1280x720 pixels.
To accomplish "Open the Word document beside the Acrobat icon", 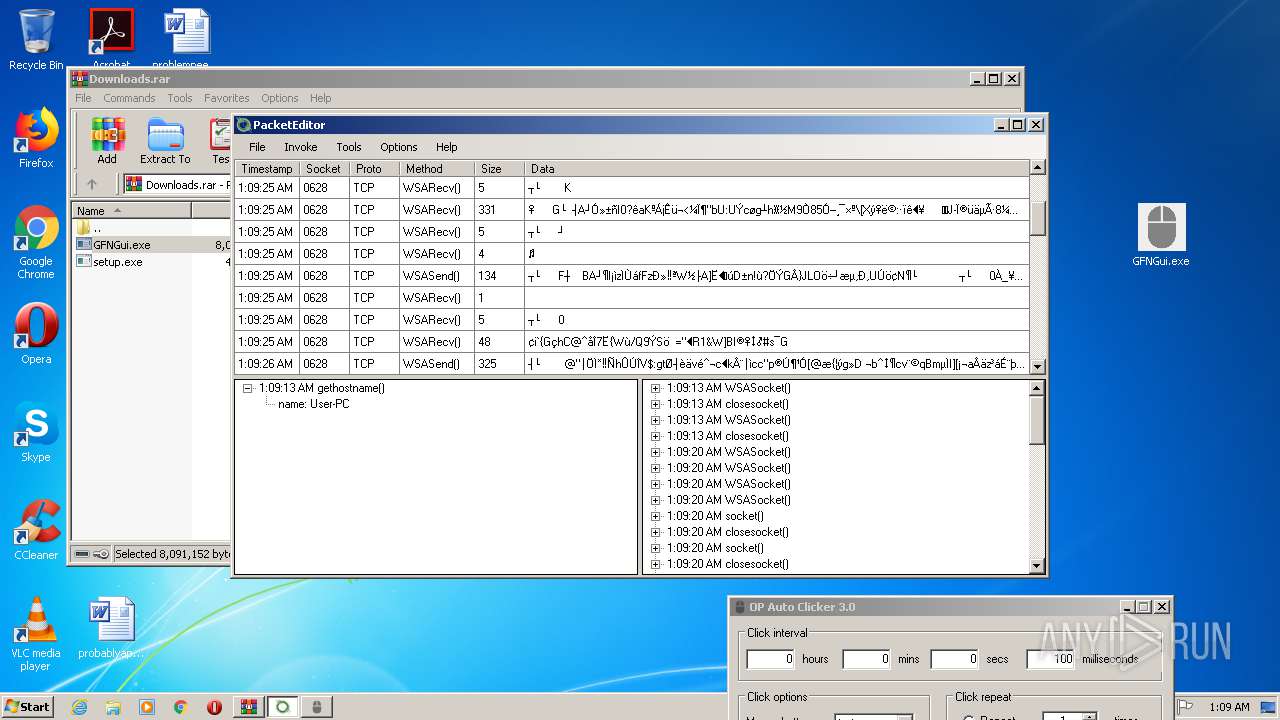I will (187, 38).
